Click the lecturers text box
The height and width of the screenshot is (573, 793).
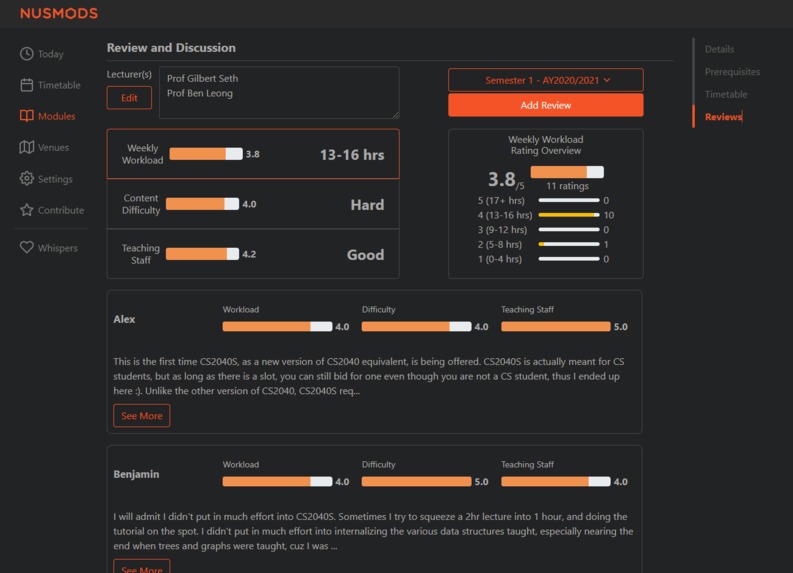[x=279, y=93]
